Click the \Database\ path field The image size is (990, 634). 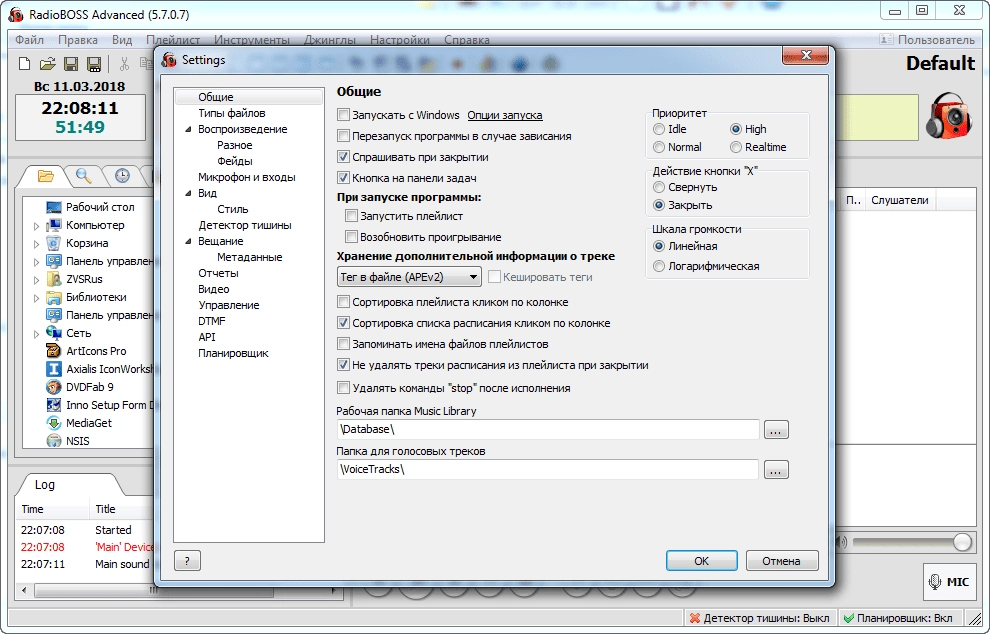click(547, 429)
